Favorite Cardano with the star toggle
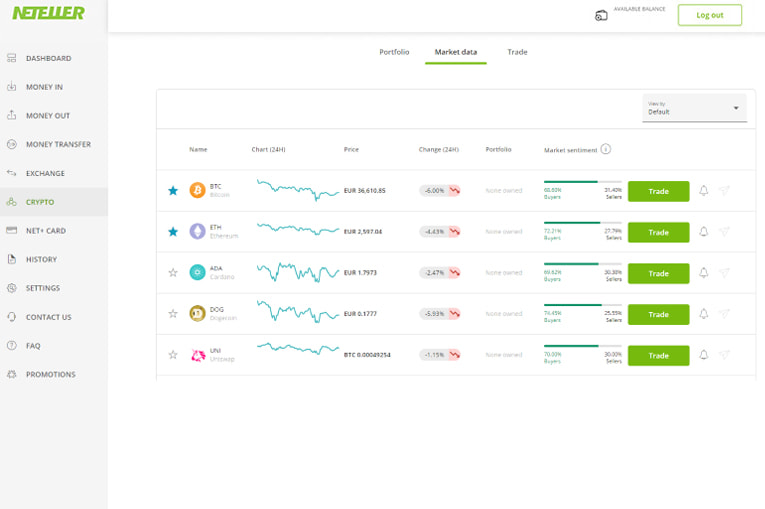This screenshot has width=765, height=509. point(173,273)
